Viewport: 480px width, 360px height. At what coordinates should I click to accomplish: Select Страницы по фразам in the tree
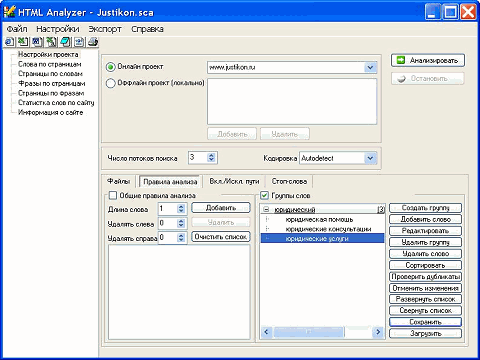coord(51,93)
